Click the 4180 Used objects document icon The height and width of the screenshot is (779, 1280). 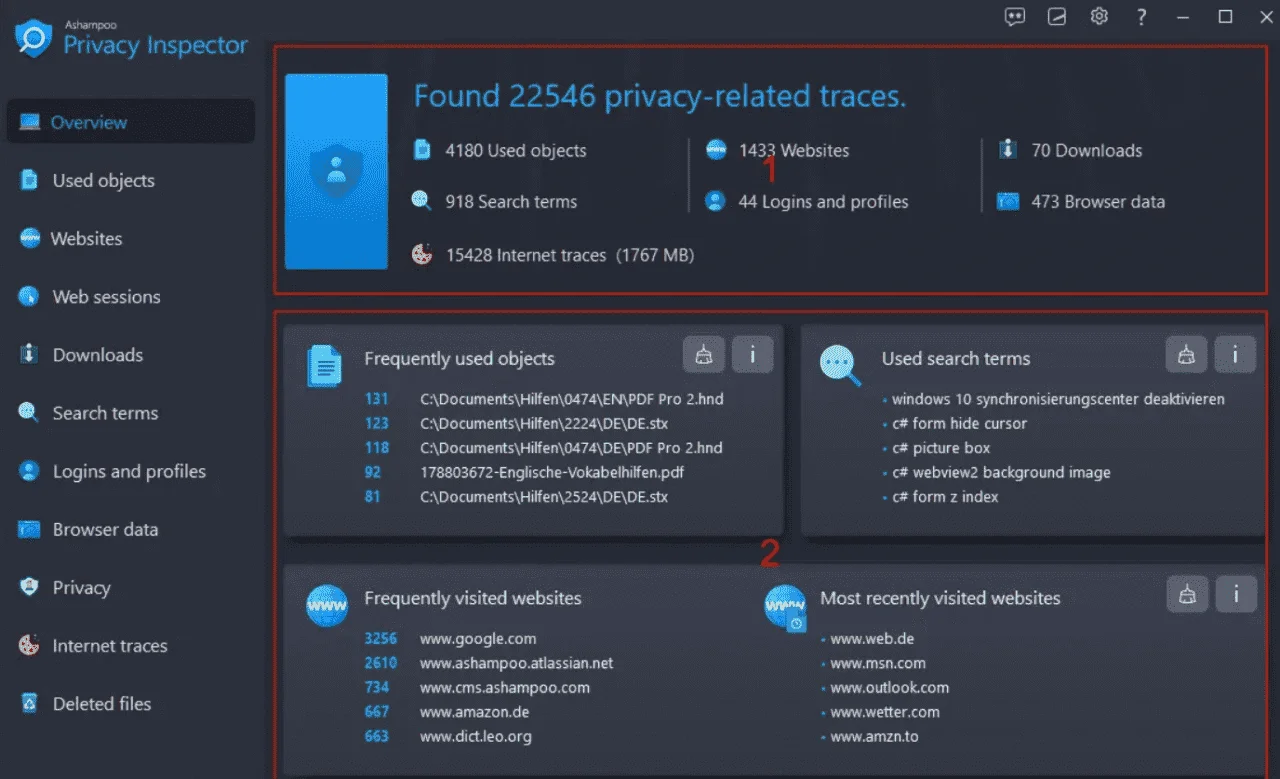(x=422, y=150)
